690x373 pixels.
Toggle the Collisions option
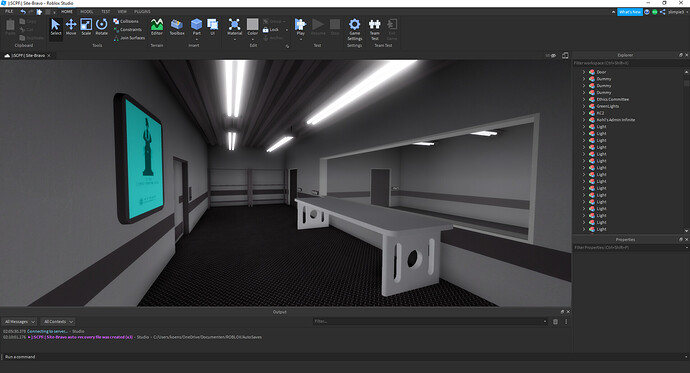pos(126,21)
